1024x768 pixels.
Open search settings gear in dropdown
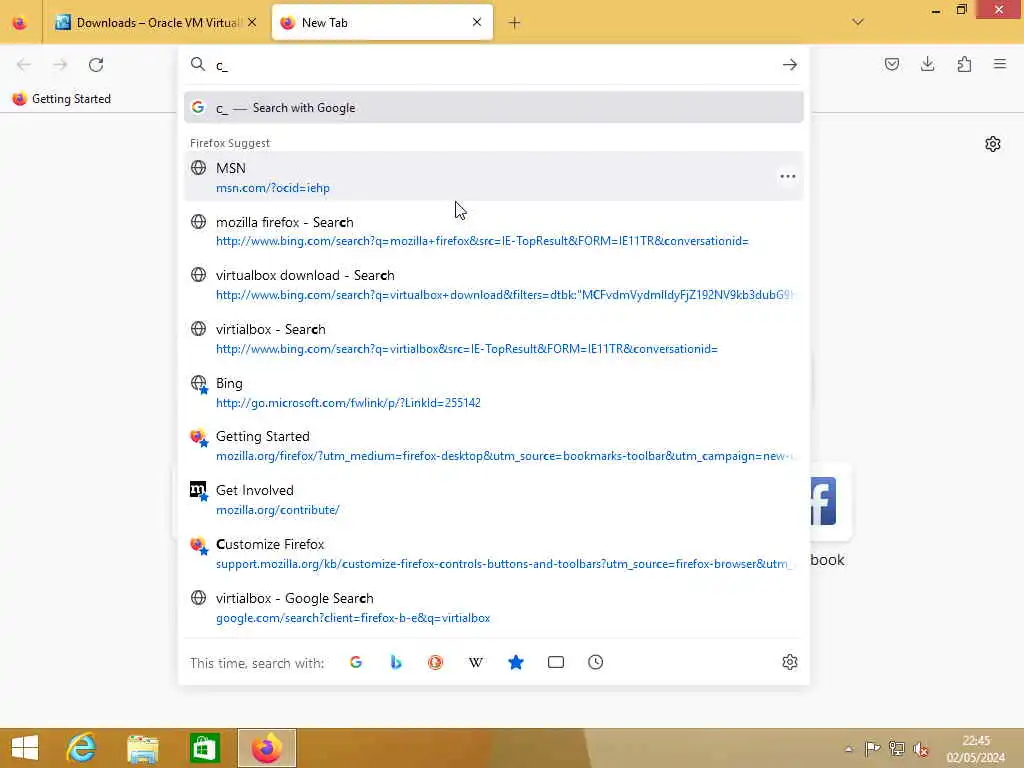[x=790, y=662]
